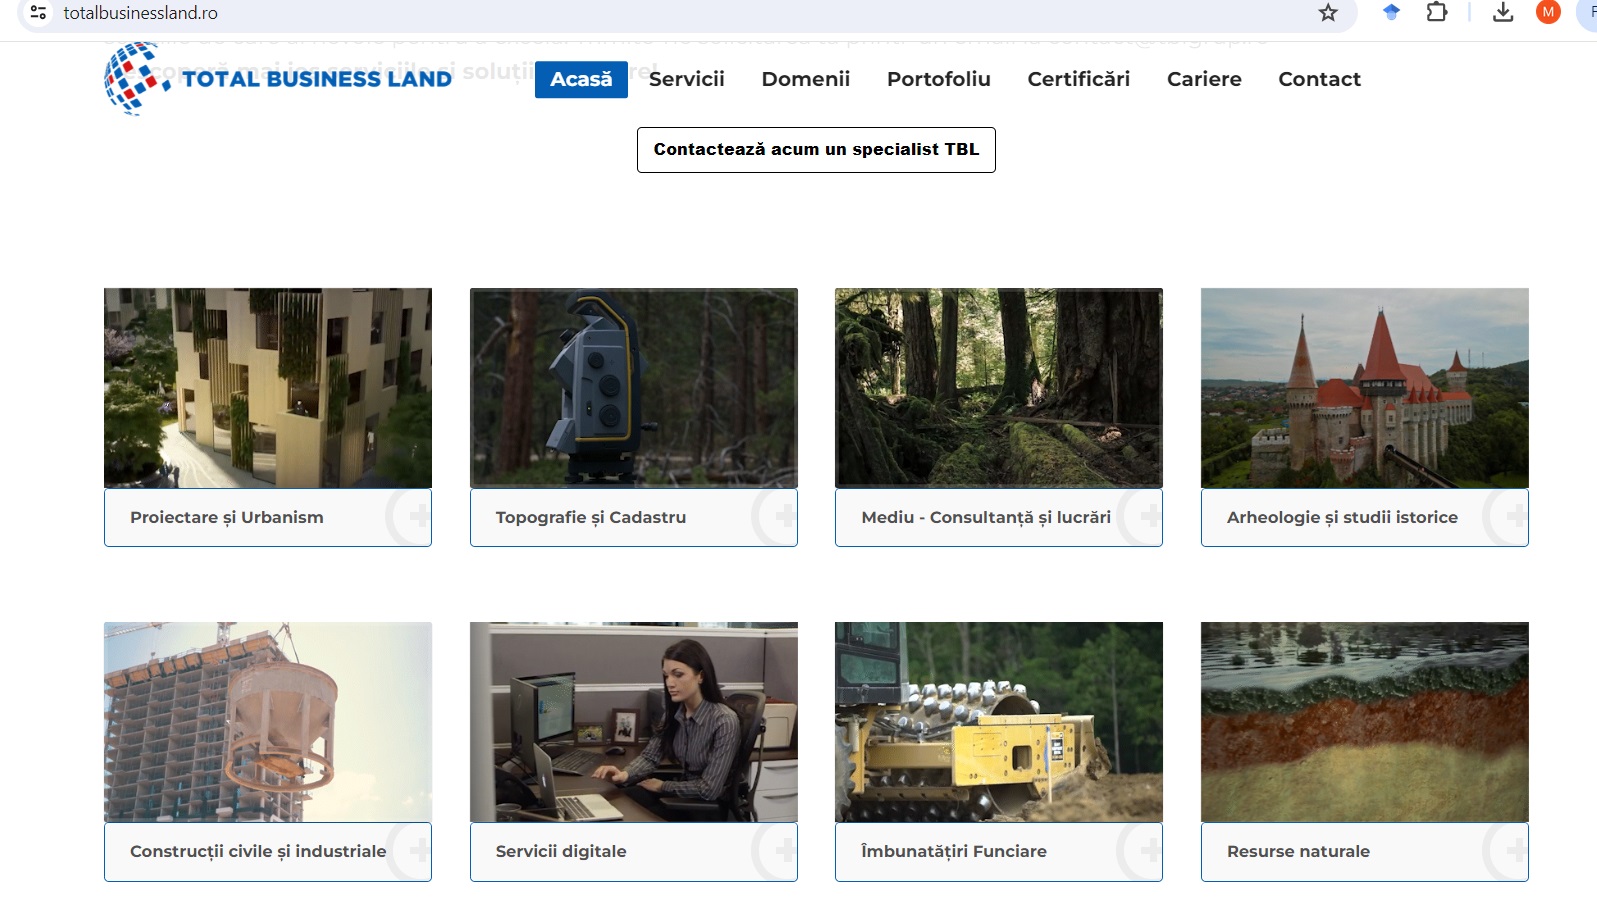Go to the Portofoliu page
The image size is (1597, 897).
[938, 79]
